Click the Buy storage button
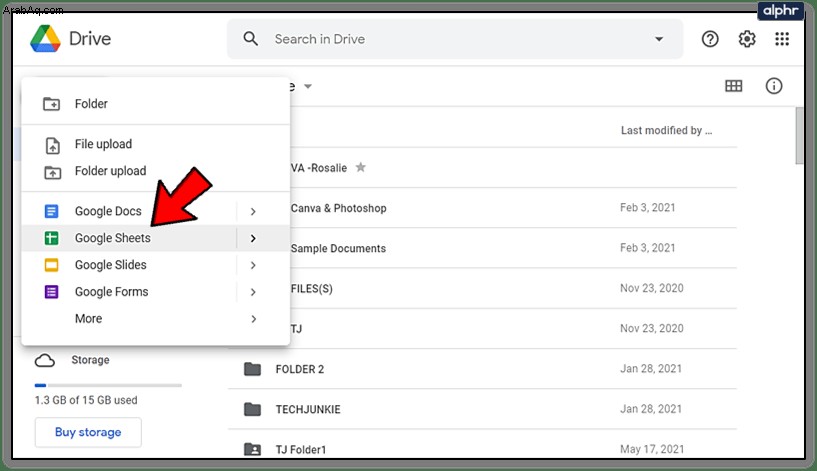817x471 pixels. (88, 432)
